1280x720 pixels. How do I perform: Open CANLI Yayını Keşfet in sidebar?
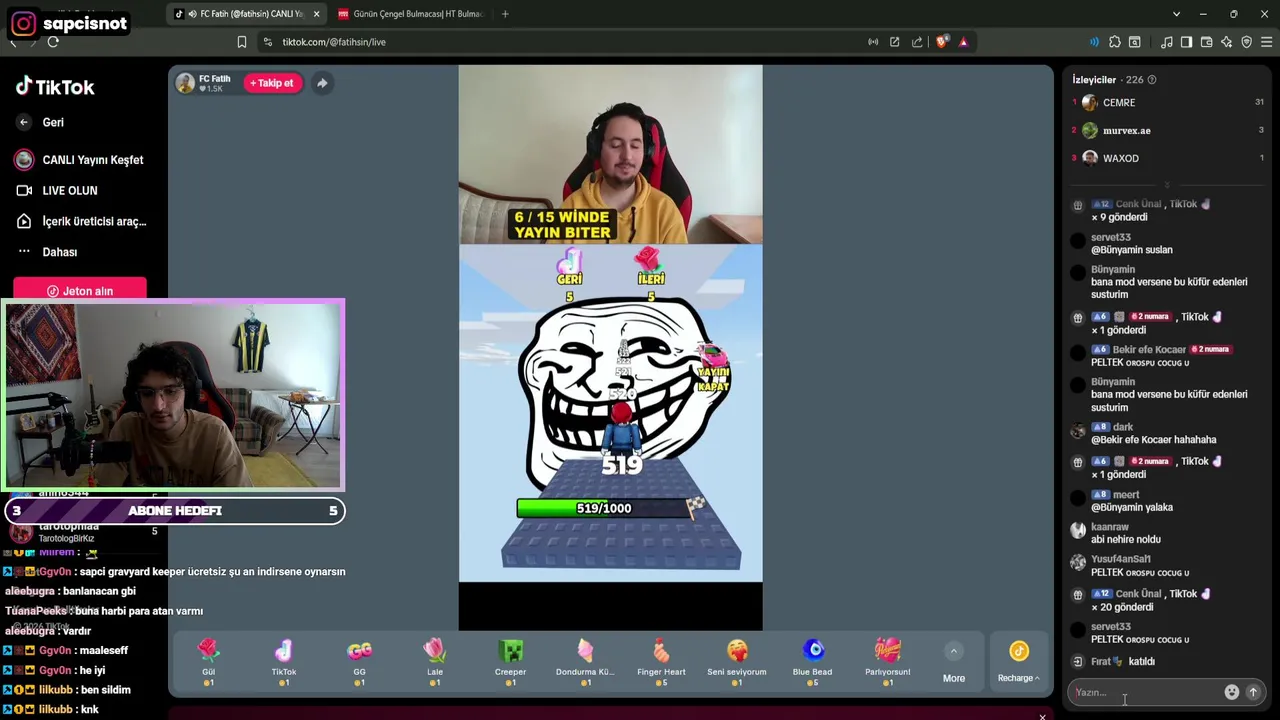tap(80, 160)
